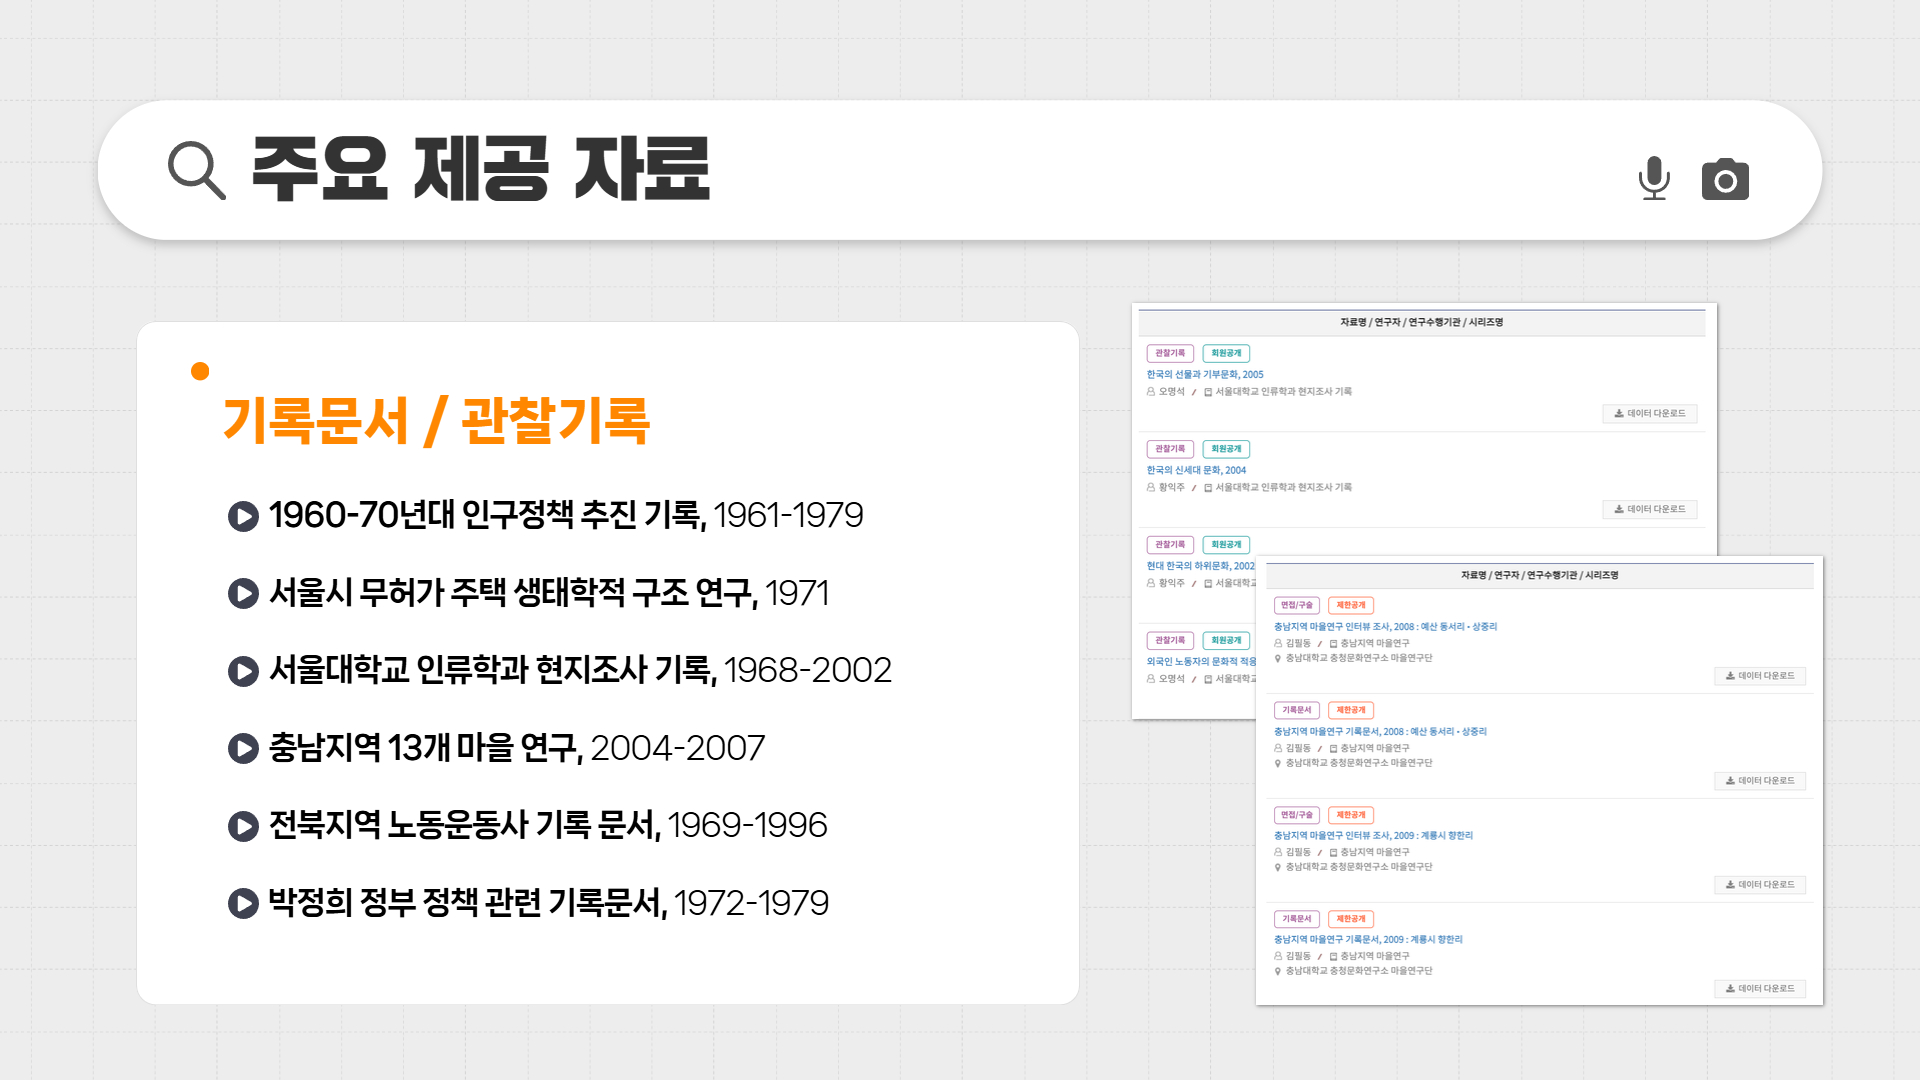Click researcher 김필동 under 인터뷰 조사, 2008
This screenshot has width=1920, height=1080.
(1298, 644)
